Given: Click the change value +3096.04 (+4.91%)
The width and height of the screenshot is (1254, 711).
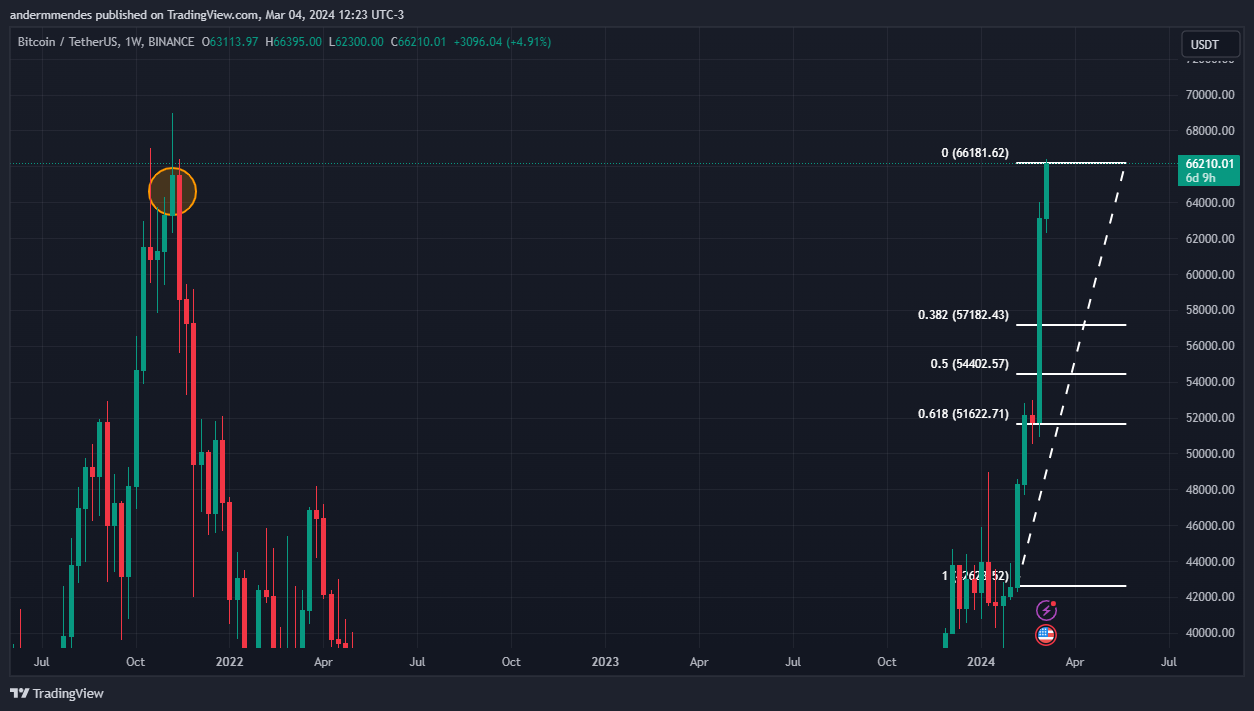Looking at the screenshot, I should [502, 42].
